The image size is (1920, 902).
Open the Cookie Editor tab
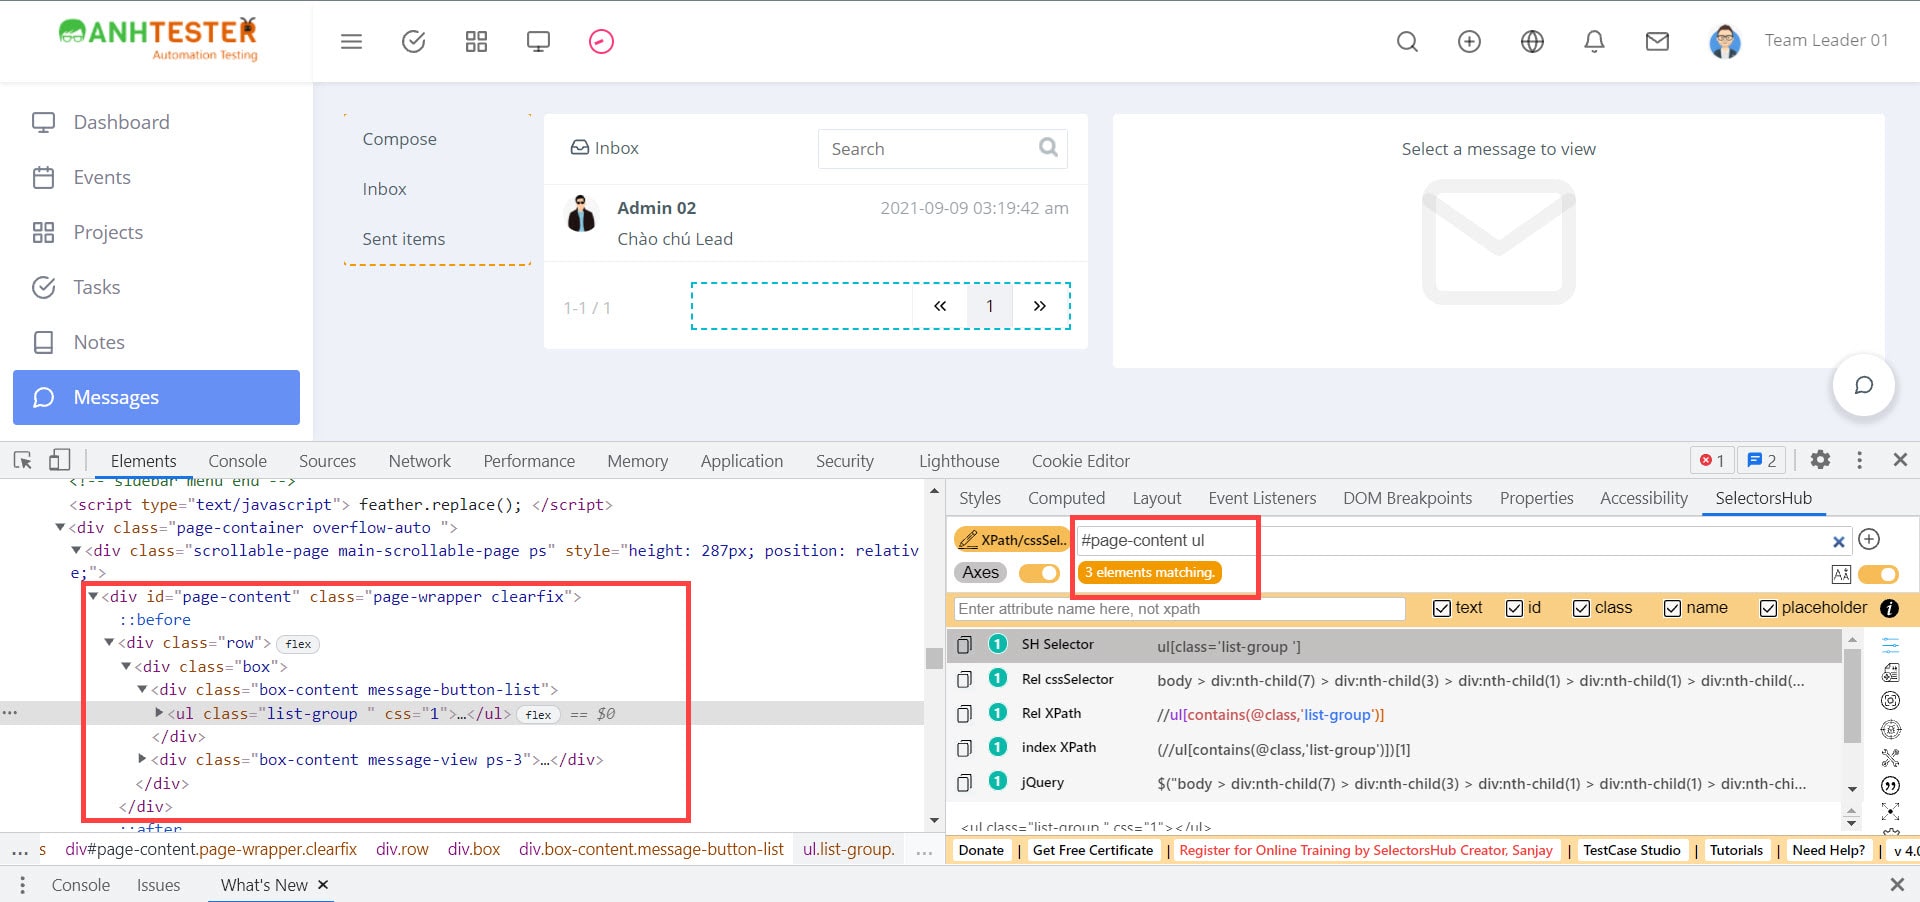(1080, 461)
